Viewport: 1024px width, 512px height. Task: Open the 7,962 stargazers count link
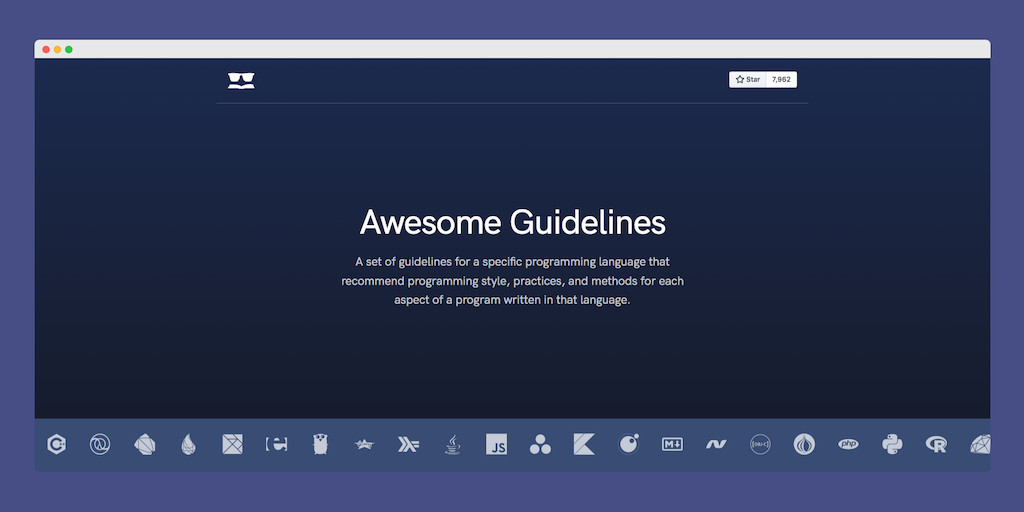pos(781,80)
